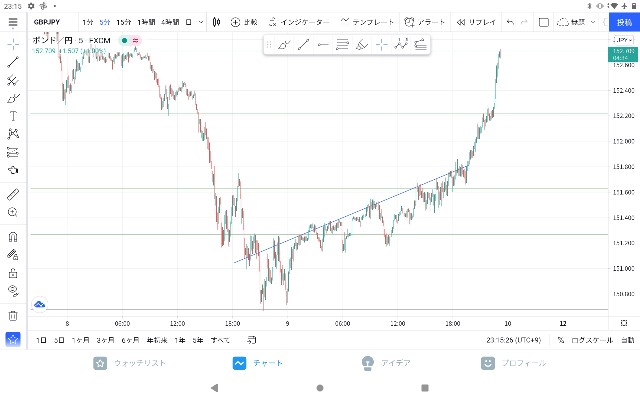
Task: Open the 比較 compare symbol button
Action: 244,22
